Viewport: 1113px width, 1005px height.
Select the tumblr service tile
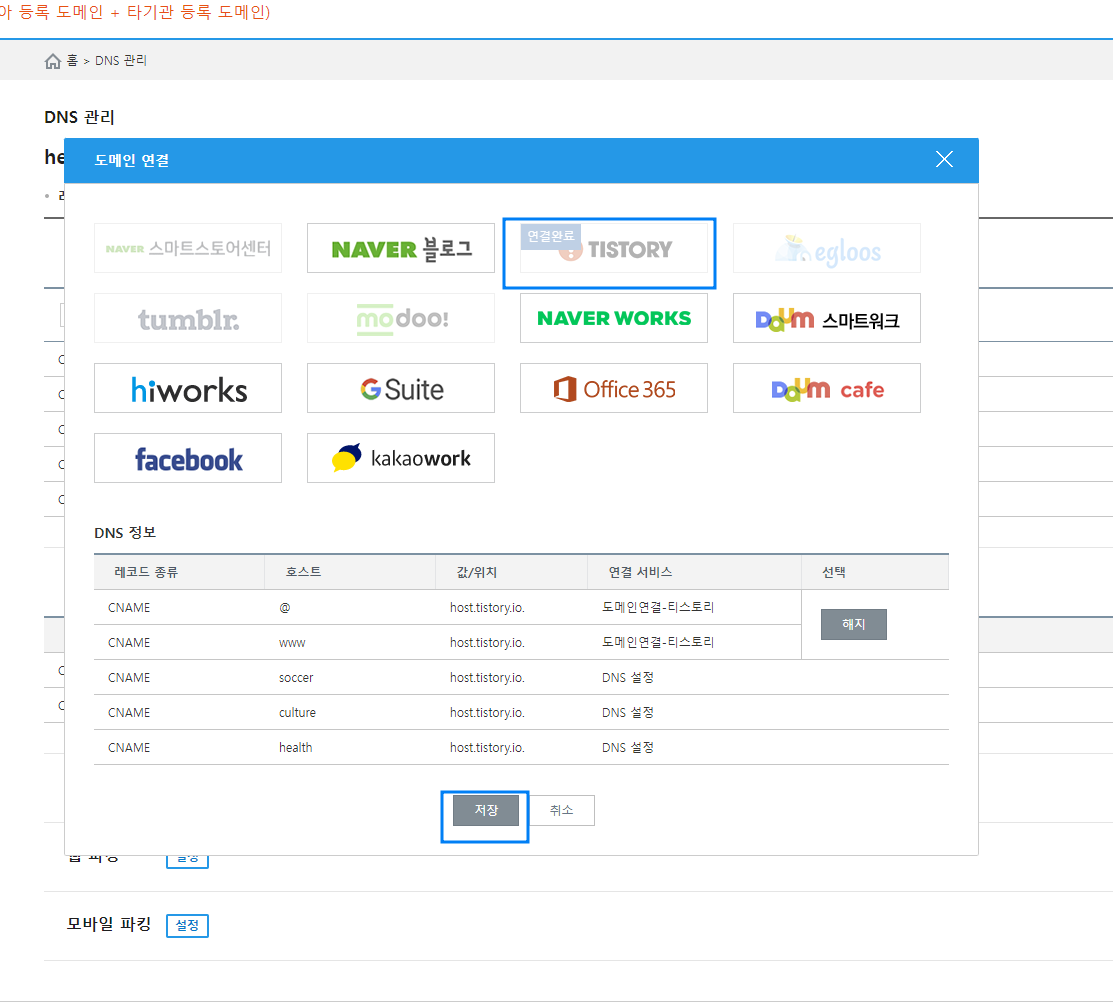[187, 319]
